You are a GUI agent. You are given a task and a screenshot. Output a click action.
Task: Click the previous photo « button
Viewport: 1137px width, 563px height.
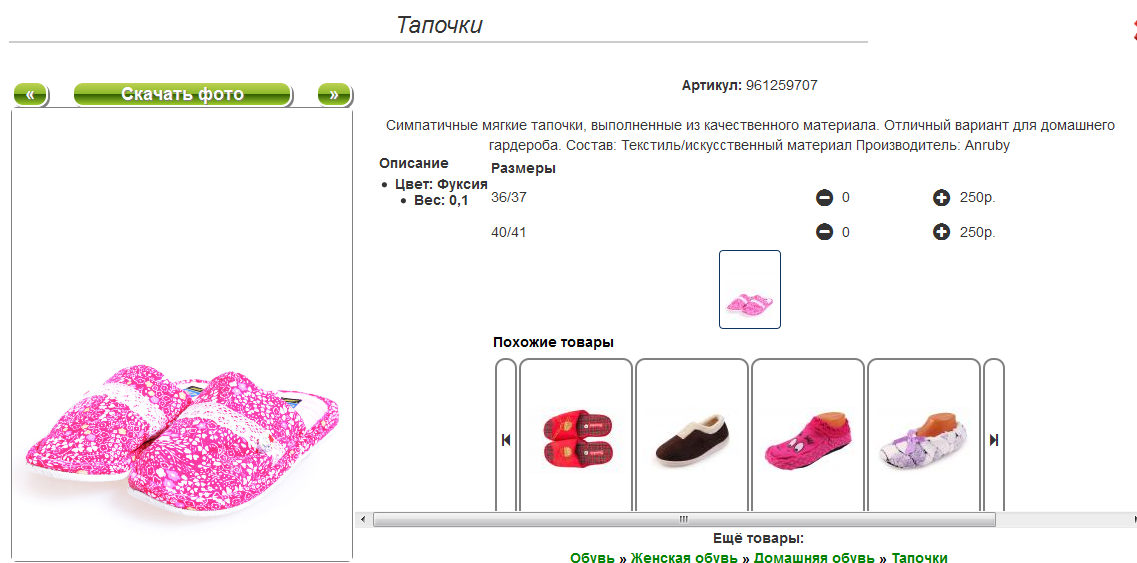pos(30,94)
